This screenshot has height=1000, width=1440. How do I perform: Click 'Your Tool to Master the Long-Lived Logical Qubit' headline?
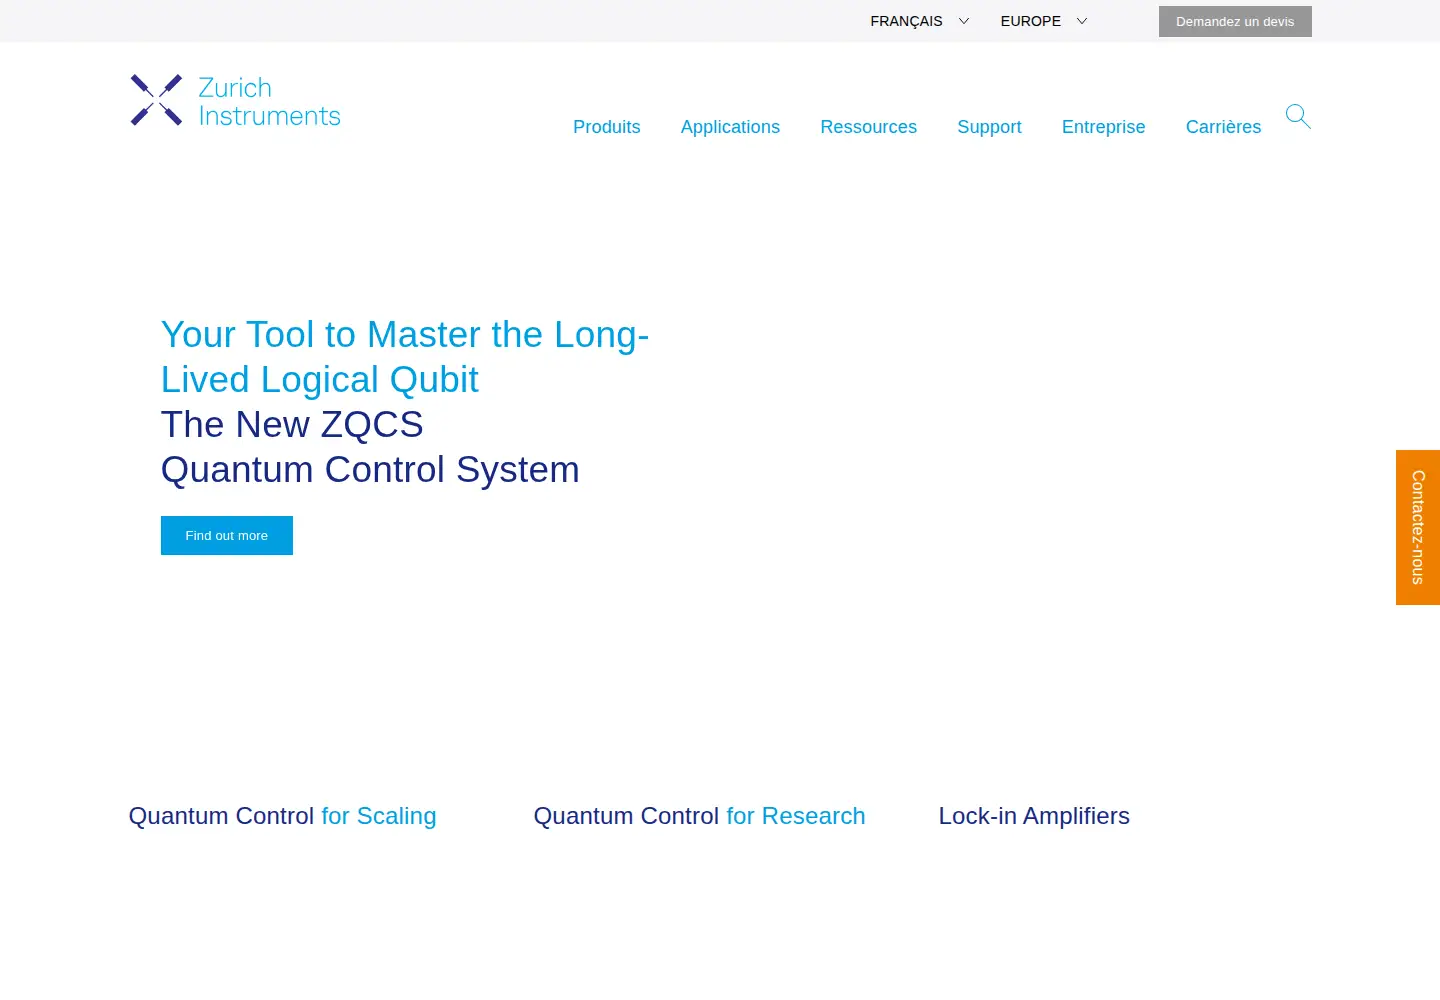click(405, 357)
